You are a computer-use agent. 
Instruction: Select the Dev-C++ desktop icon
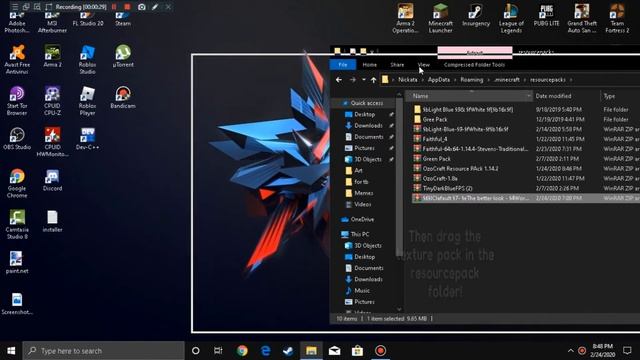click(87, 139)
